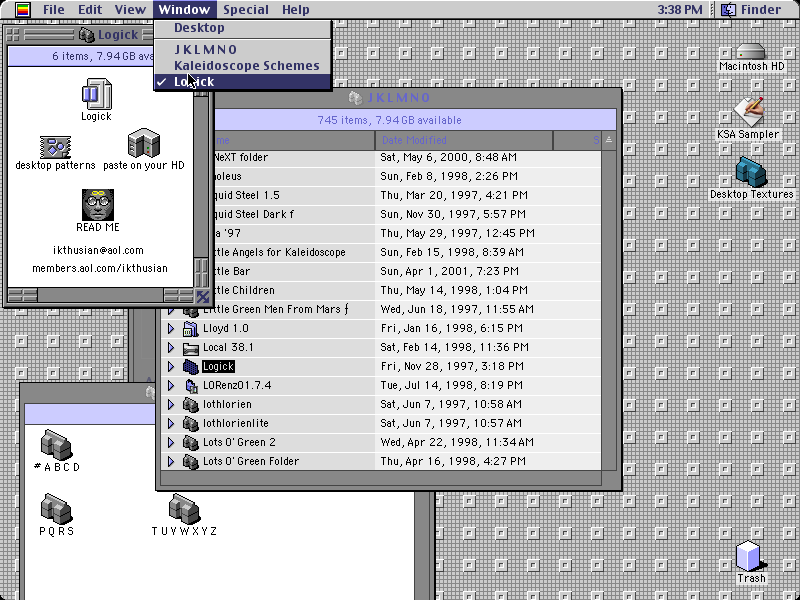The image size is (800, 600).
Task: Click the 3:38 PM menu bar clock
Action: (680, 10)
